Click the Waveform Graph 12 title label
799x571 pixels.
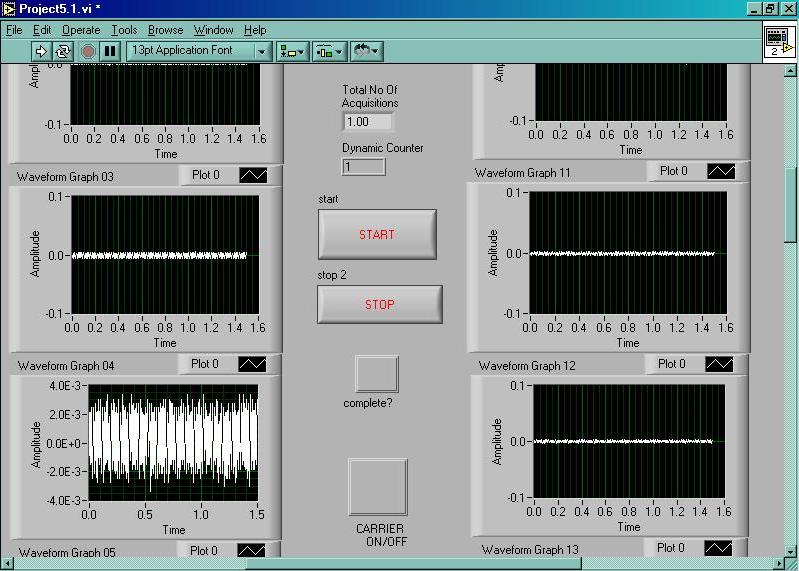pyautogui.click(x=527, y=366)
